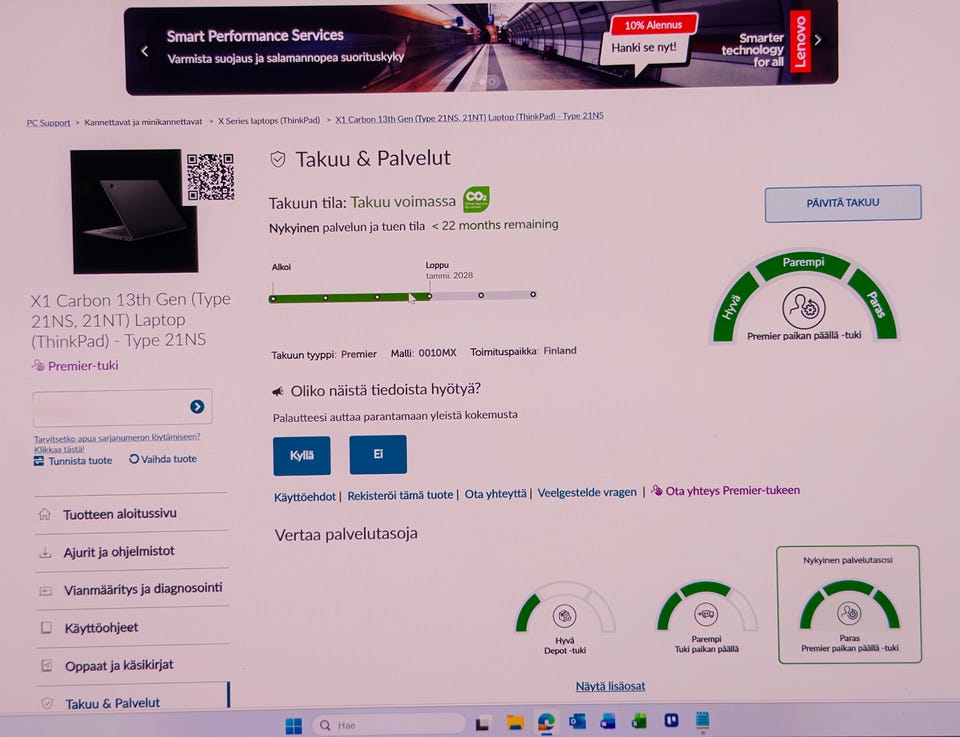Open 'Veelgestelde vragen' link
Viewport: 960px width, 737px height.
[x=587, y=492]
